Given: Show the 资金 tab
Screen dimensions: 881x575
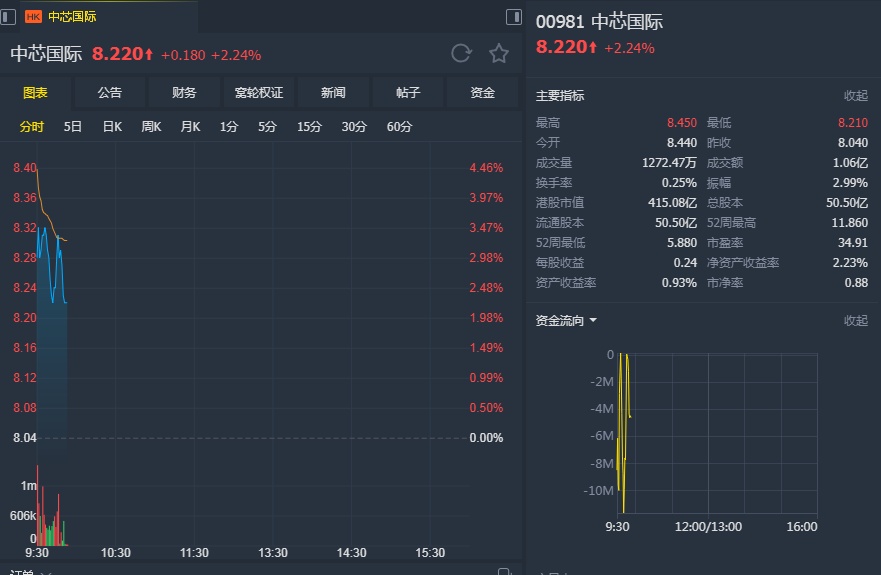Looking at the screenshot, I should pos(483,93).
